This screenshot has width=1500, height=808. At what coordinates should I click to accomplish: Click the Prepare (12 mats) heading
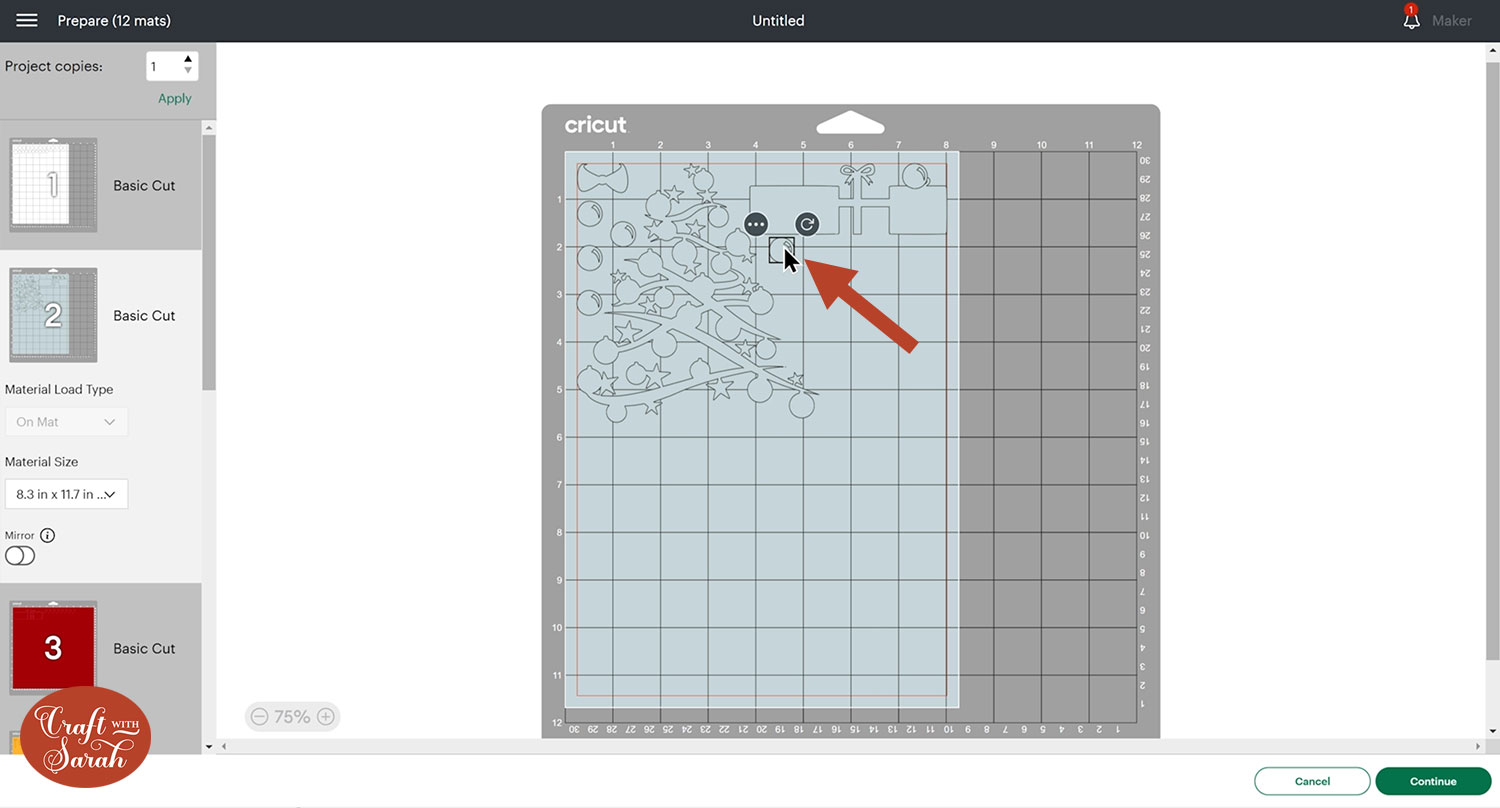pos(114,21)
